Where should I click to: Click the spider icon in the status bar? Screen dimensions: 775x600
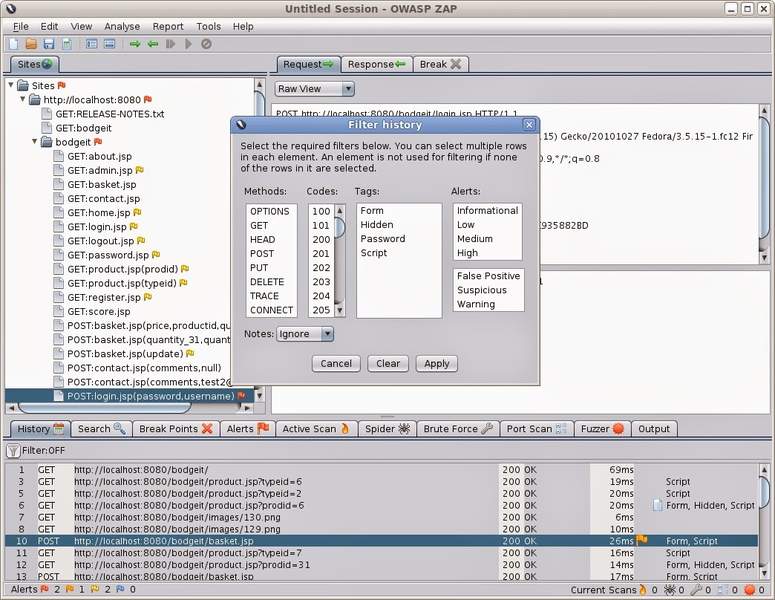point(670,589)
